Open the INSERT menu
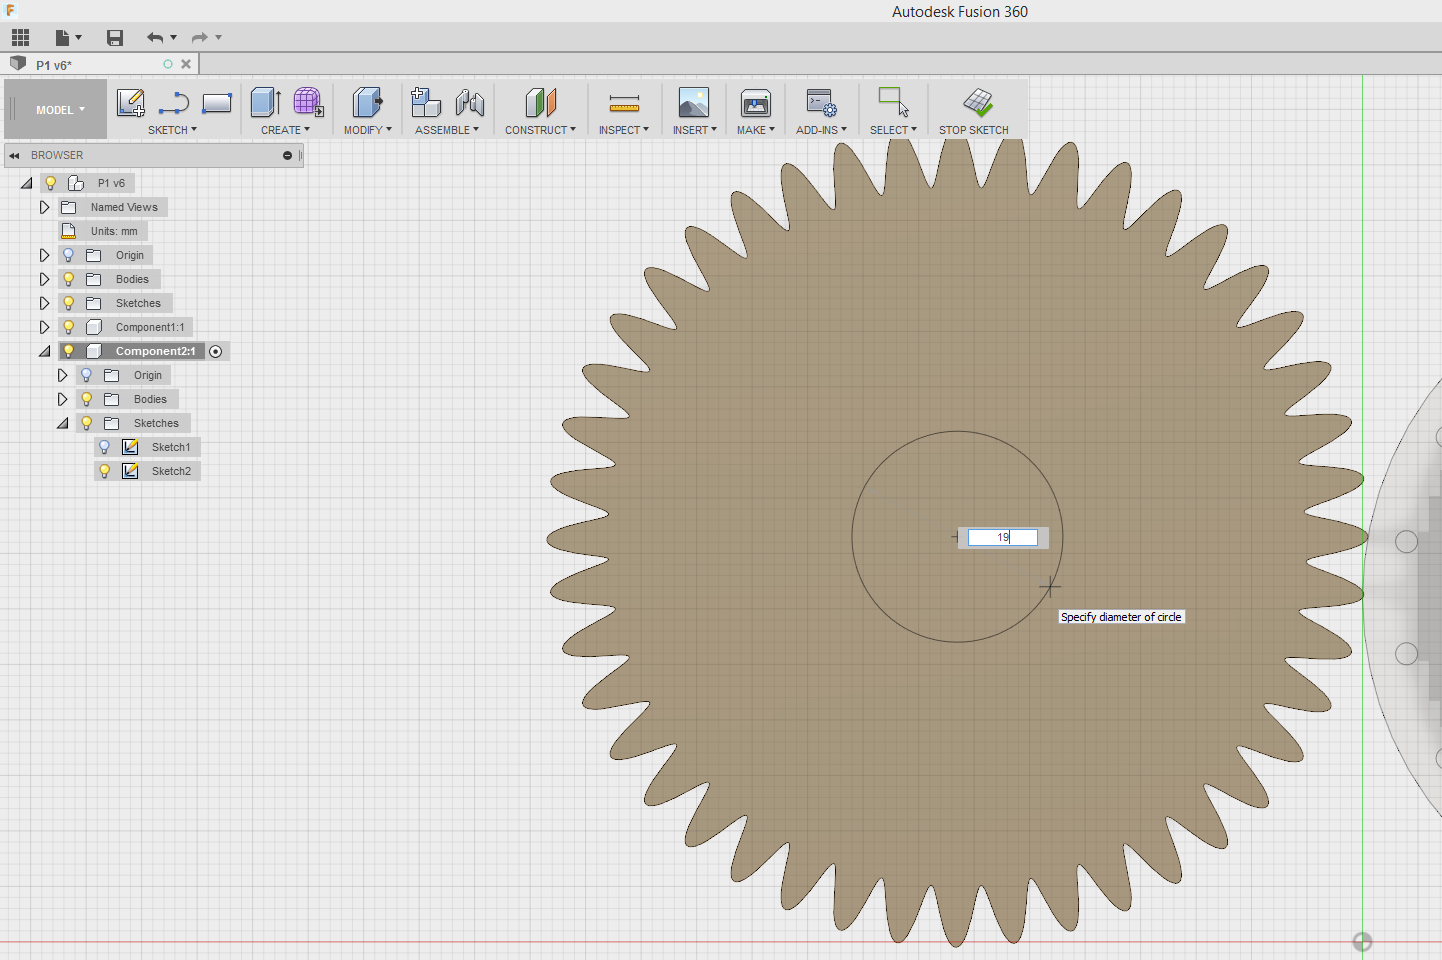The image size is (1442, 960). tap(694, 130)
